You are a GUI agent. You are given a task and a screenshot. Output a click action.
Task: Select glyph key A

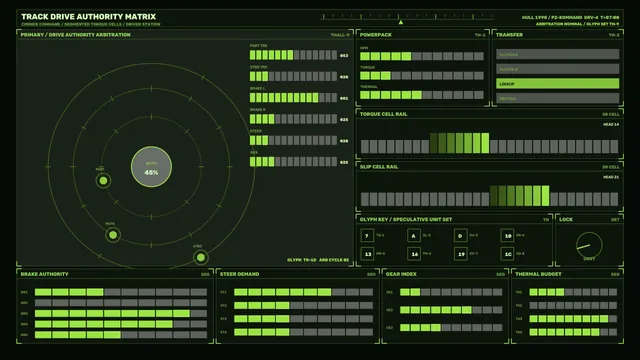pos(413,236)
